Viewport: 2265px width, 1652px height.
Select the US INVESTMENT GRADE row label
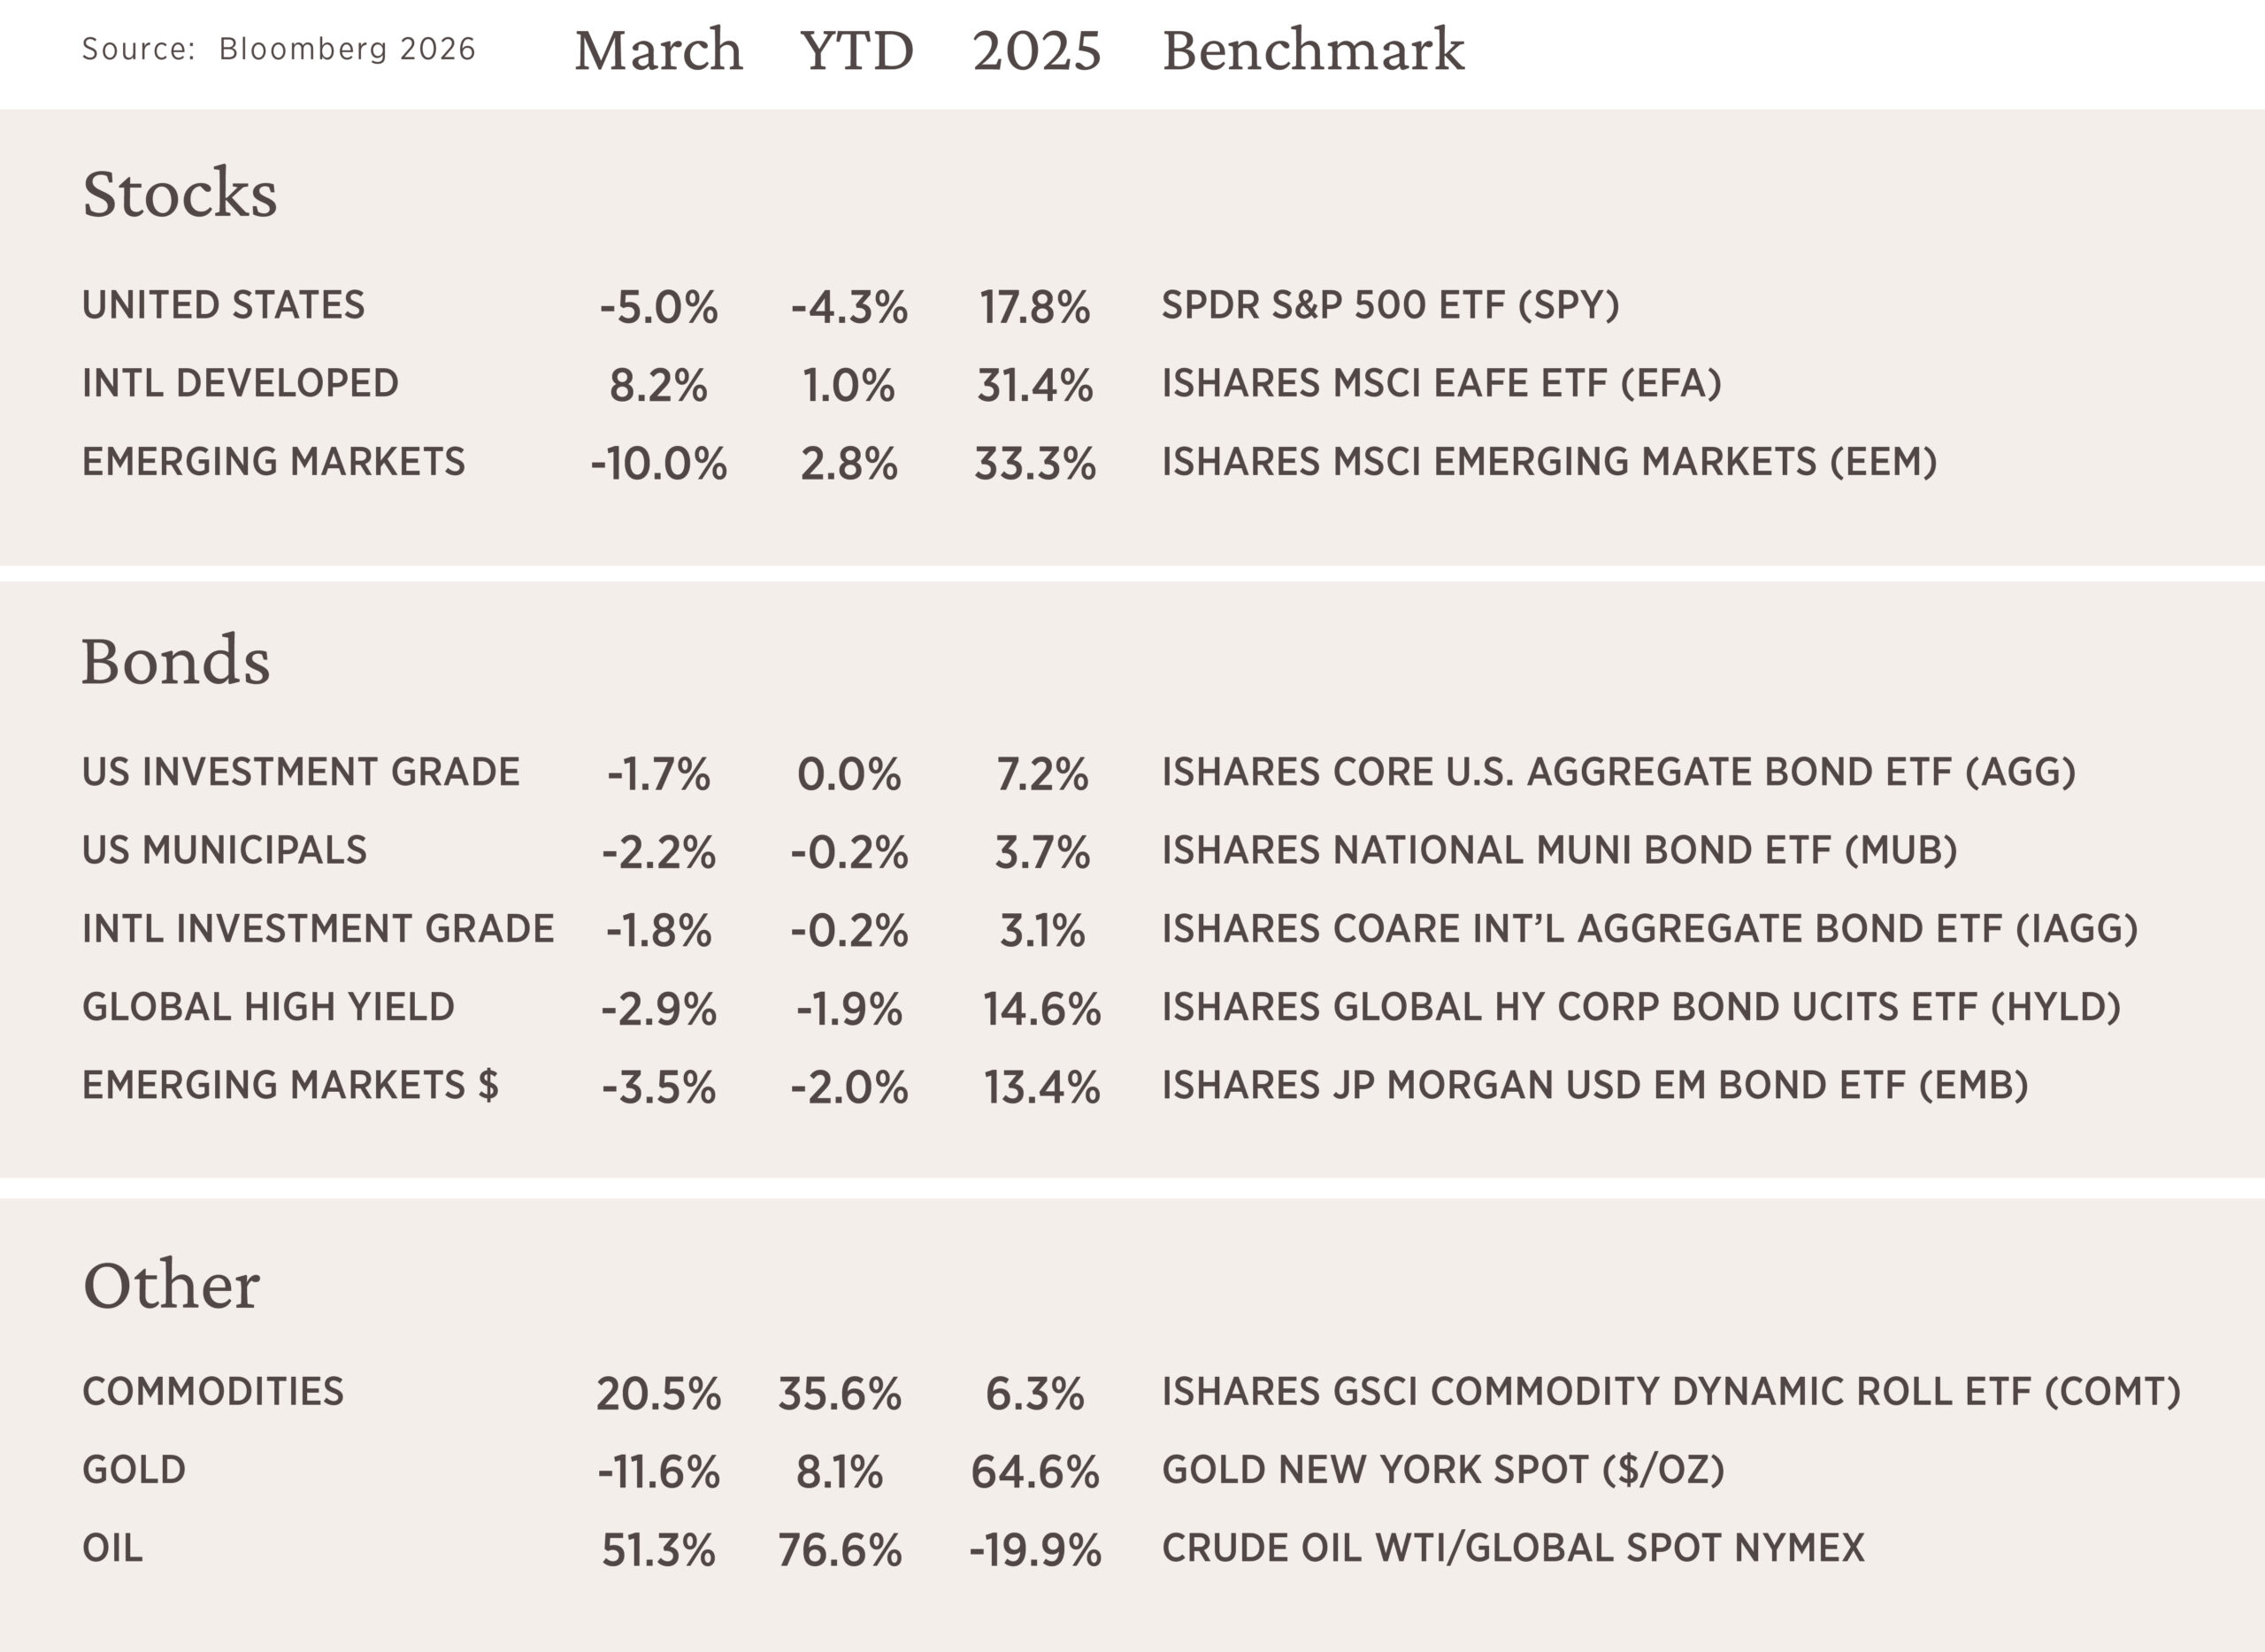pos(300,772)
